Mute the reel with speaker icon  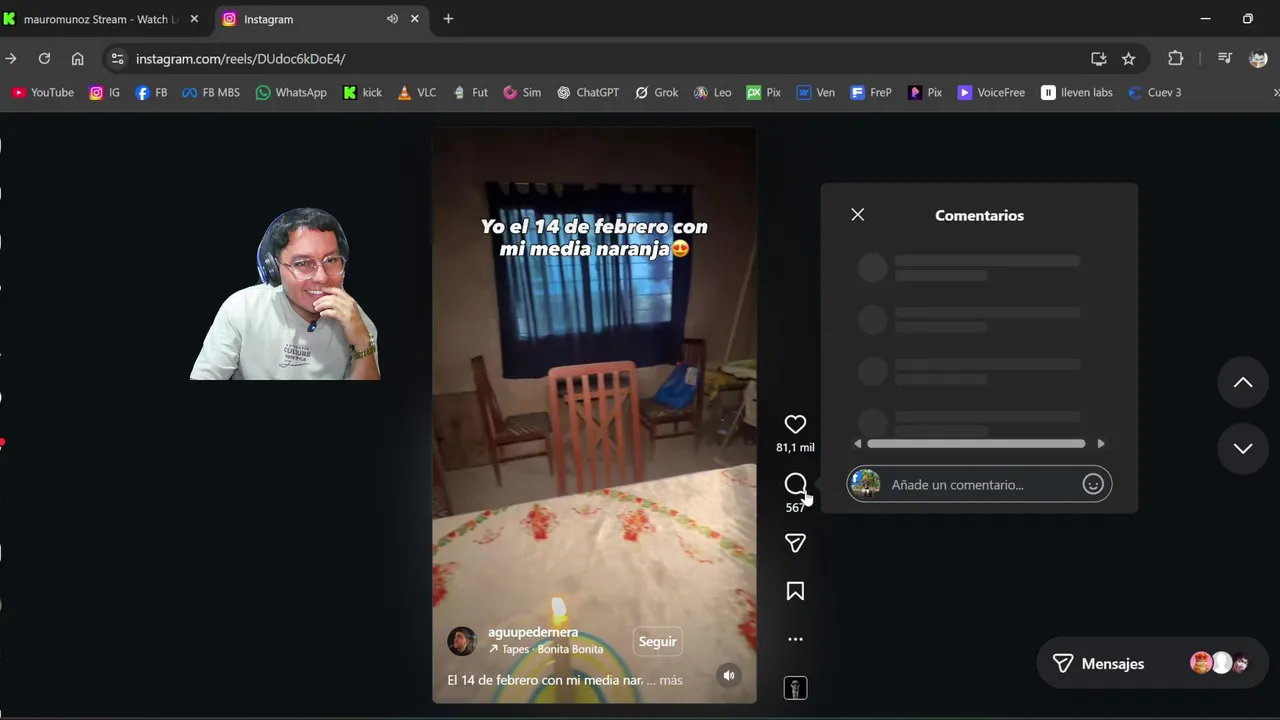pyautogui.click(x=729, y=675)
